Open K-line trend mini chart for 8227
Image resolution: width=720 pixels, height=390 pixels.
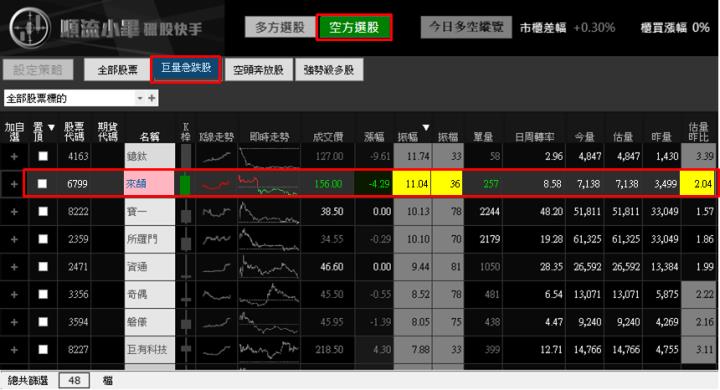(x=216, y=350)
